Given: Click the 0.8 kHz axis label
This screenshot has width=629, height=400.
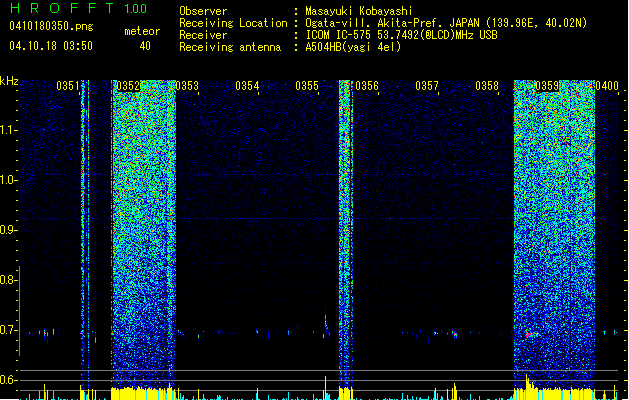Looking at the screenshot, I should 8,280.
